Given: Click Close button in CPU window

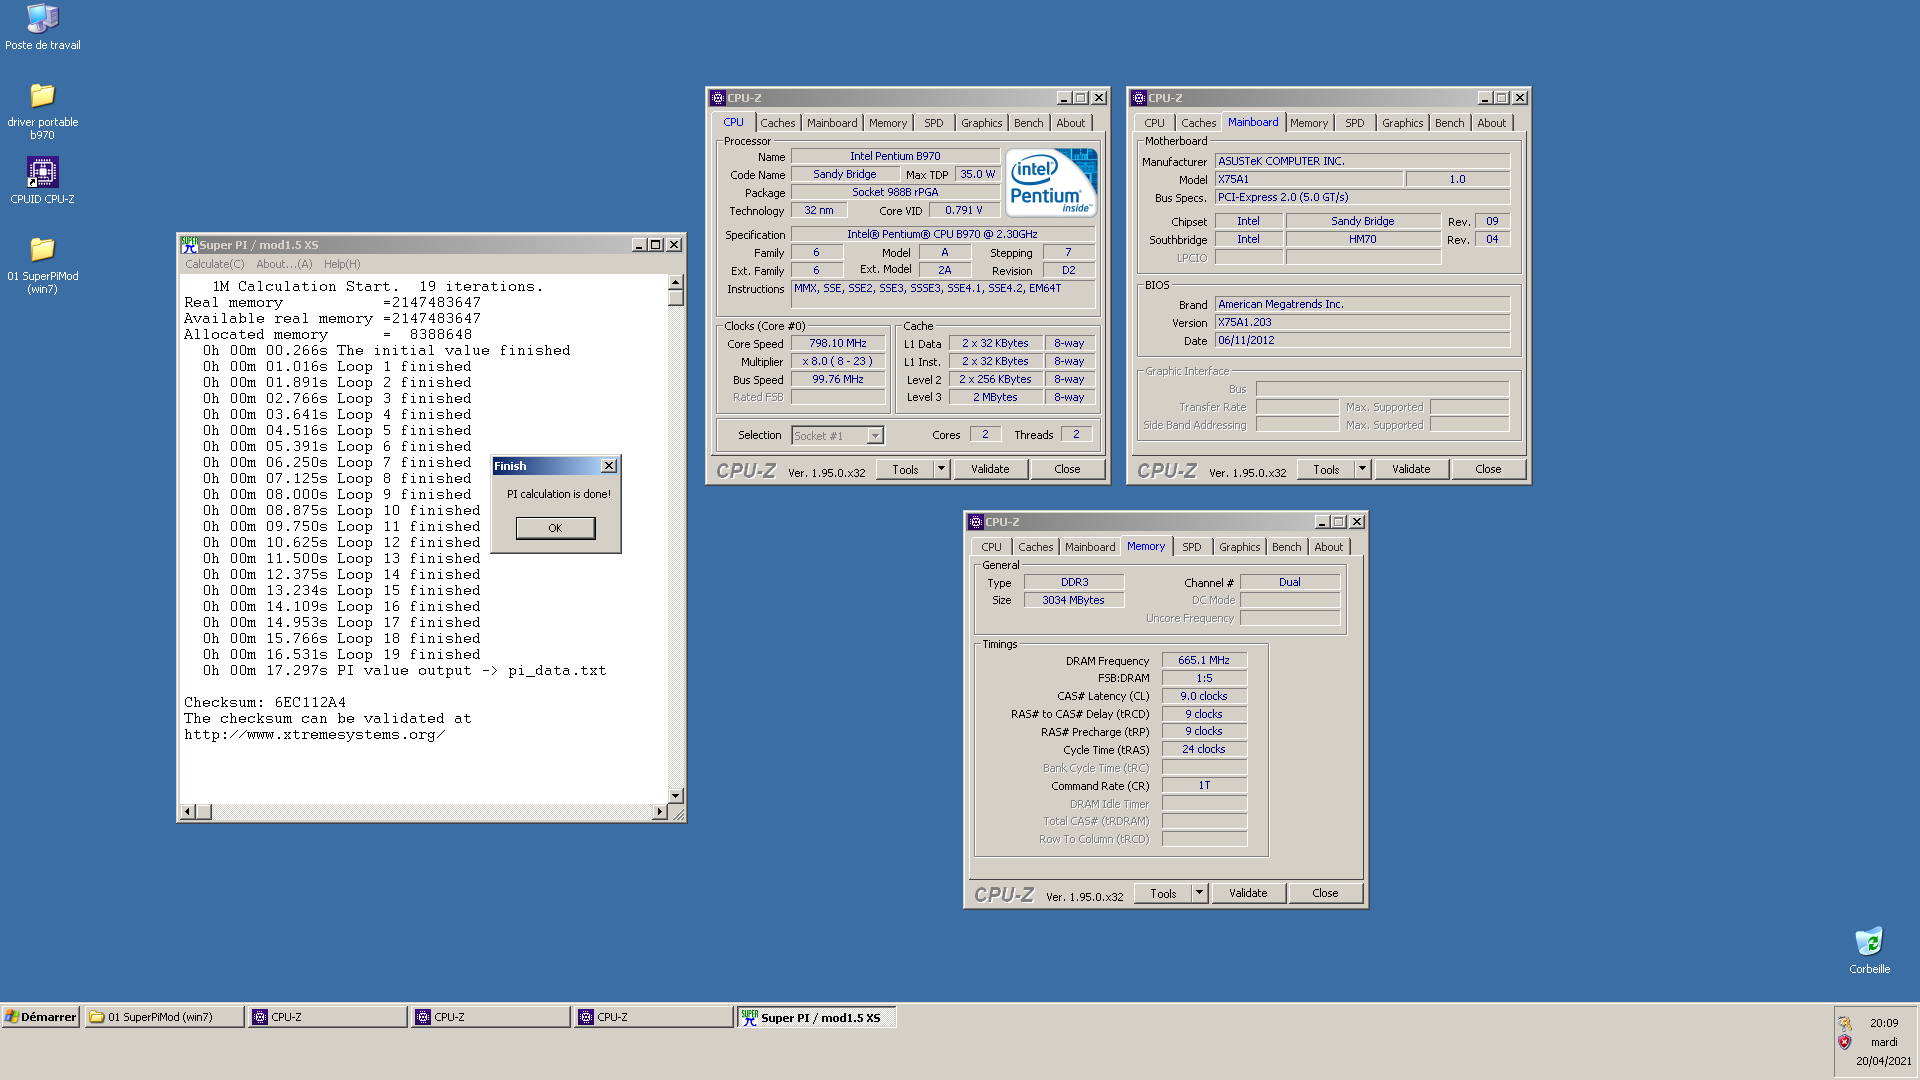Looking at the screenshot, I should coord(1067,469).
